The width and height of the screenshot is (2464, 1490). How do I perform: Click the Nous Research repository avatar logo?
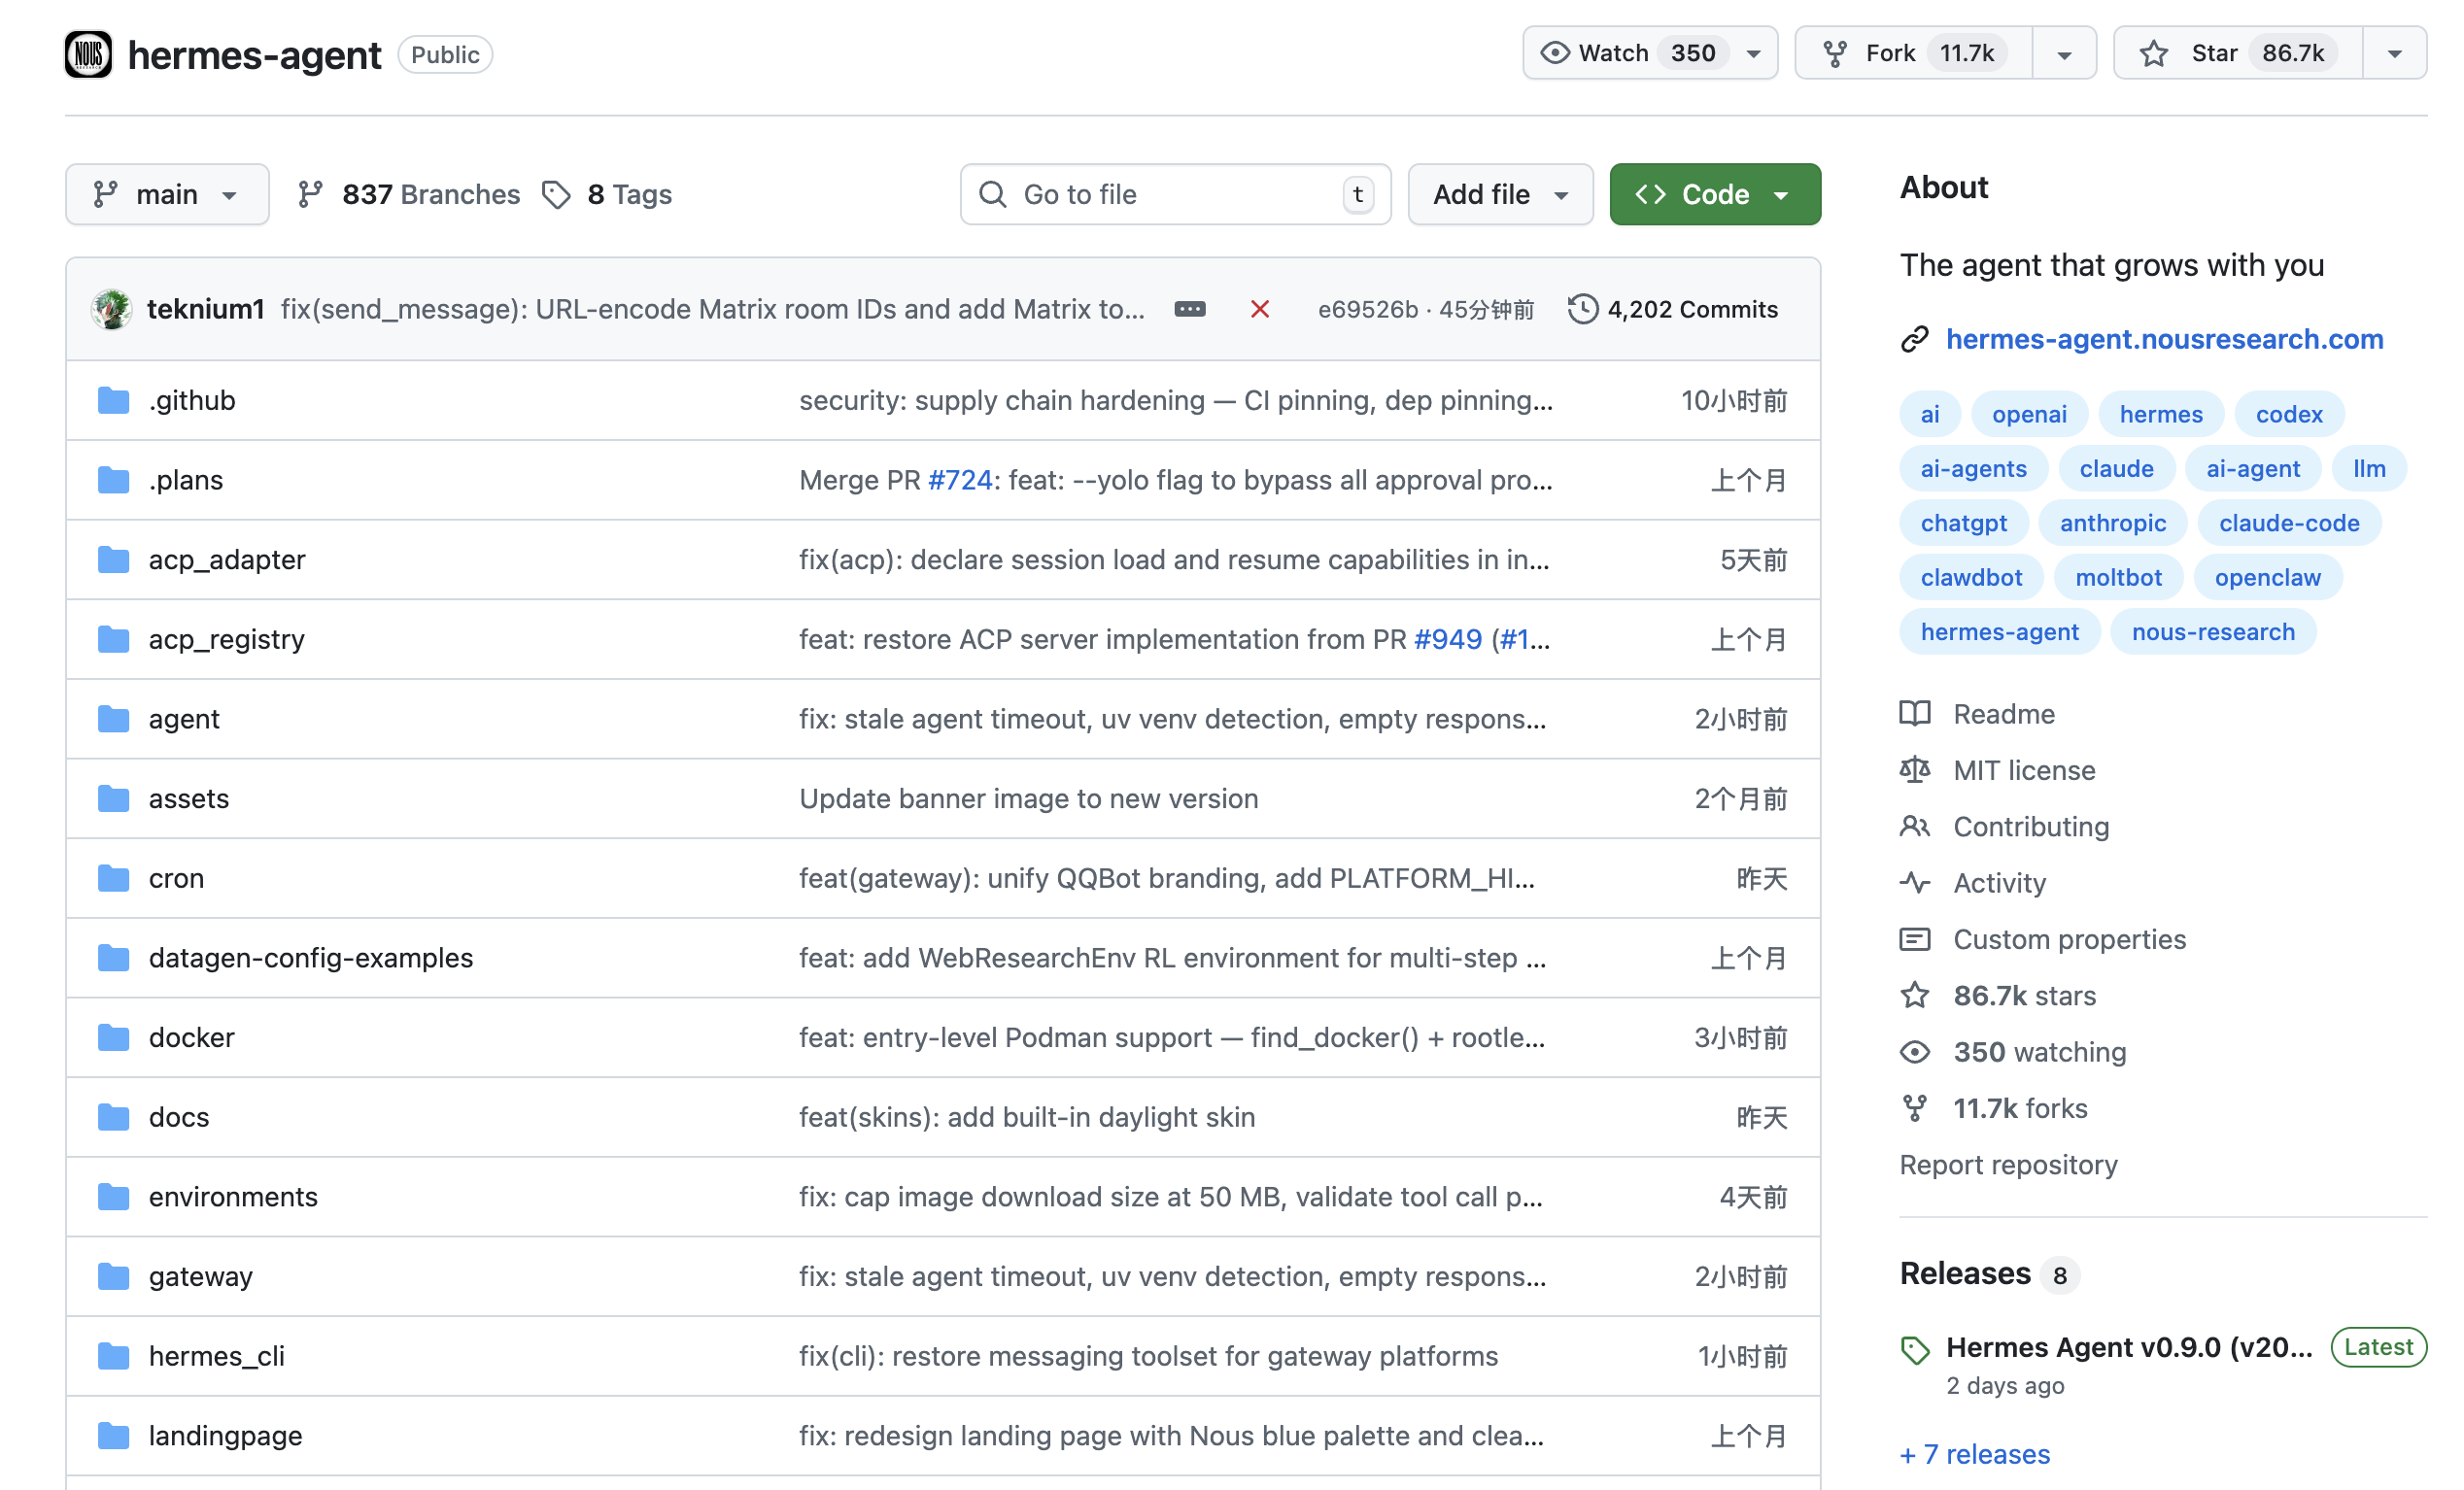tap(88, 54)
